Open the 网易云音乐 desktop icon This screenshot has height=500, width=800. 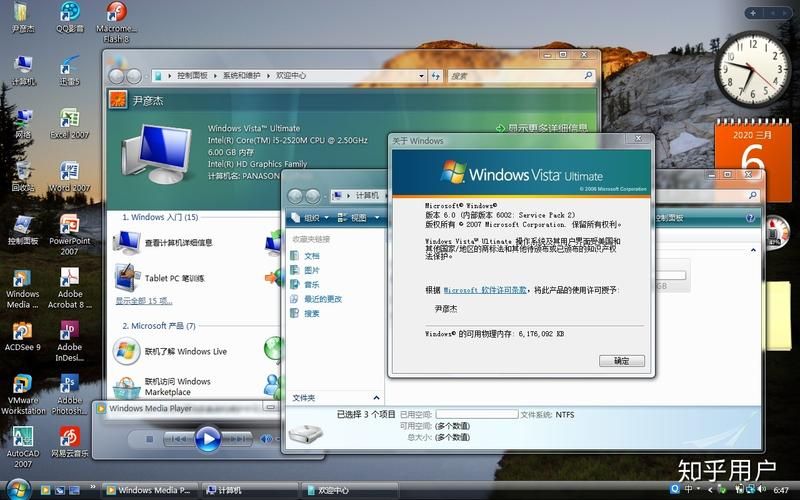pos(70,438)
